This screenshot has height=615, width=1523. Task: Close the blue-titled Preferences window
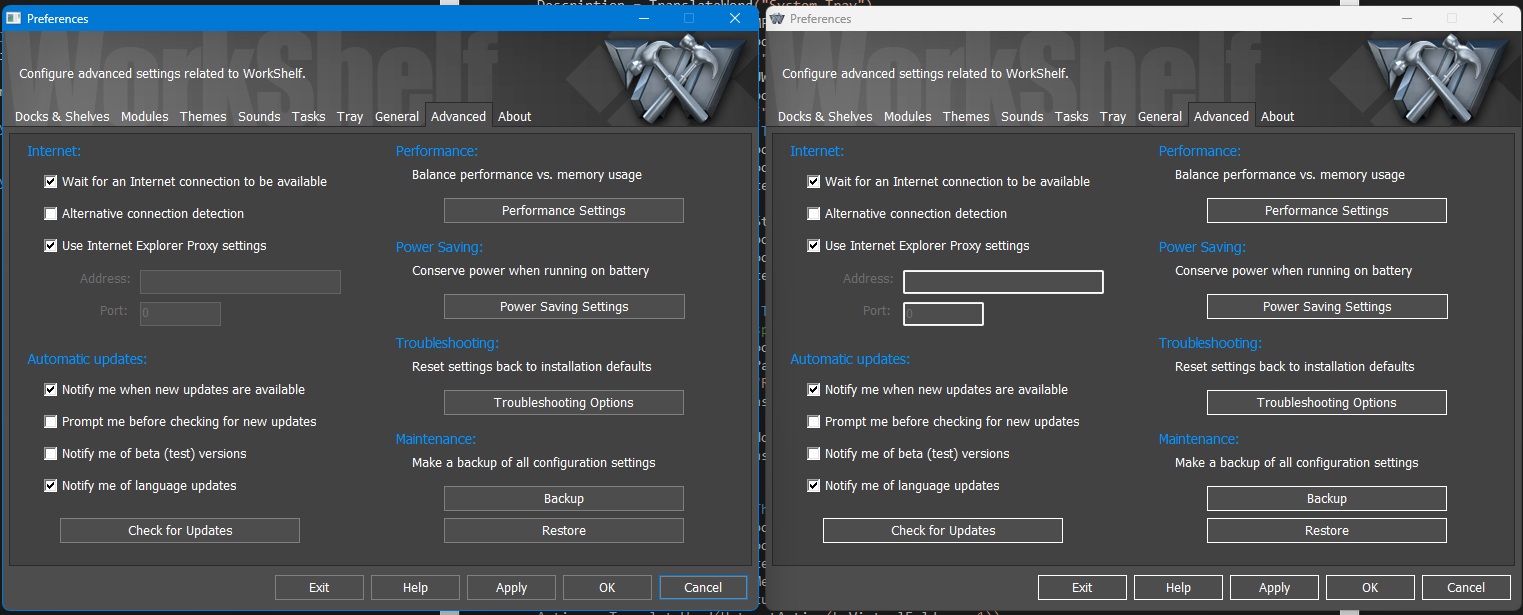(735, 18)
